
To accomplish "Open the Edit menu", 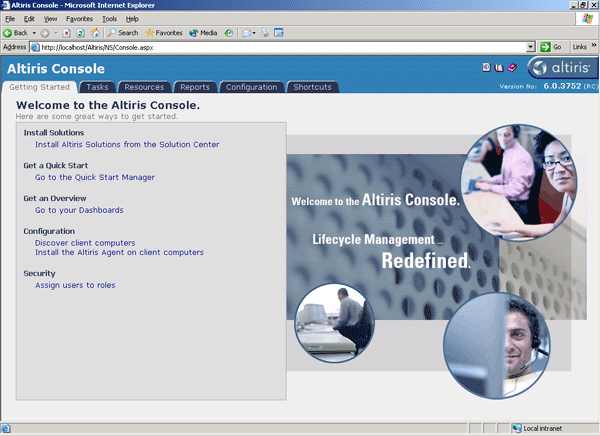I will (x=29, y=19).
